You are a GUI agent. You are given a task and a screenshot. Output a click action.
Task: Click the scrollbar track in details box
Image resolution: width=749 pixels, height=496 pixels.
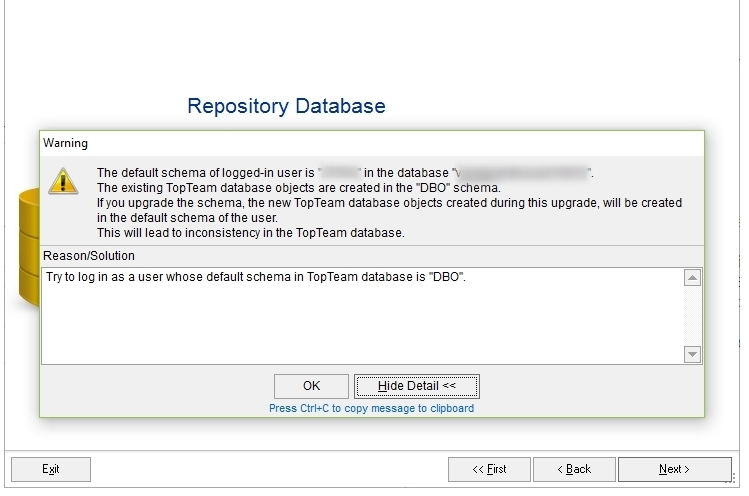692,316
